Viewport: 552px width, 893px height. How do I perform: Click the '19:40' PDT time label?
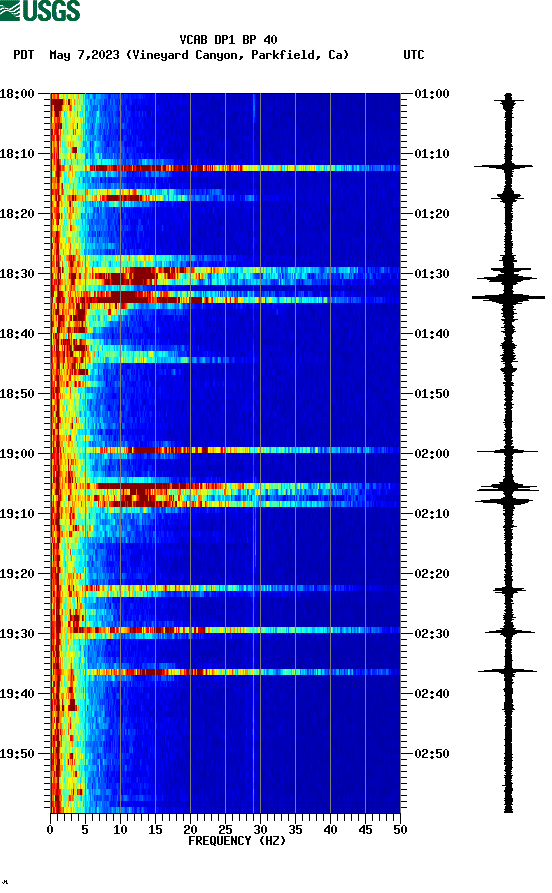point(17,694)
